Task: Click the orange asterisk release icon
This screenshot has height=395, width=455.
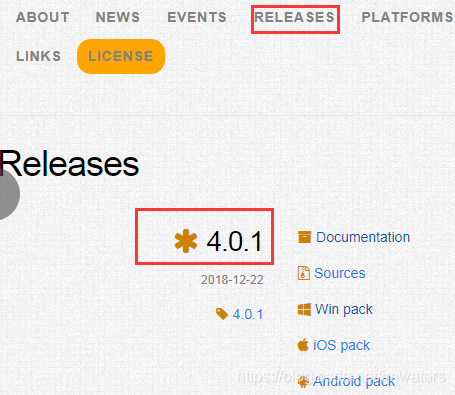Action: [x=186, y=241]
